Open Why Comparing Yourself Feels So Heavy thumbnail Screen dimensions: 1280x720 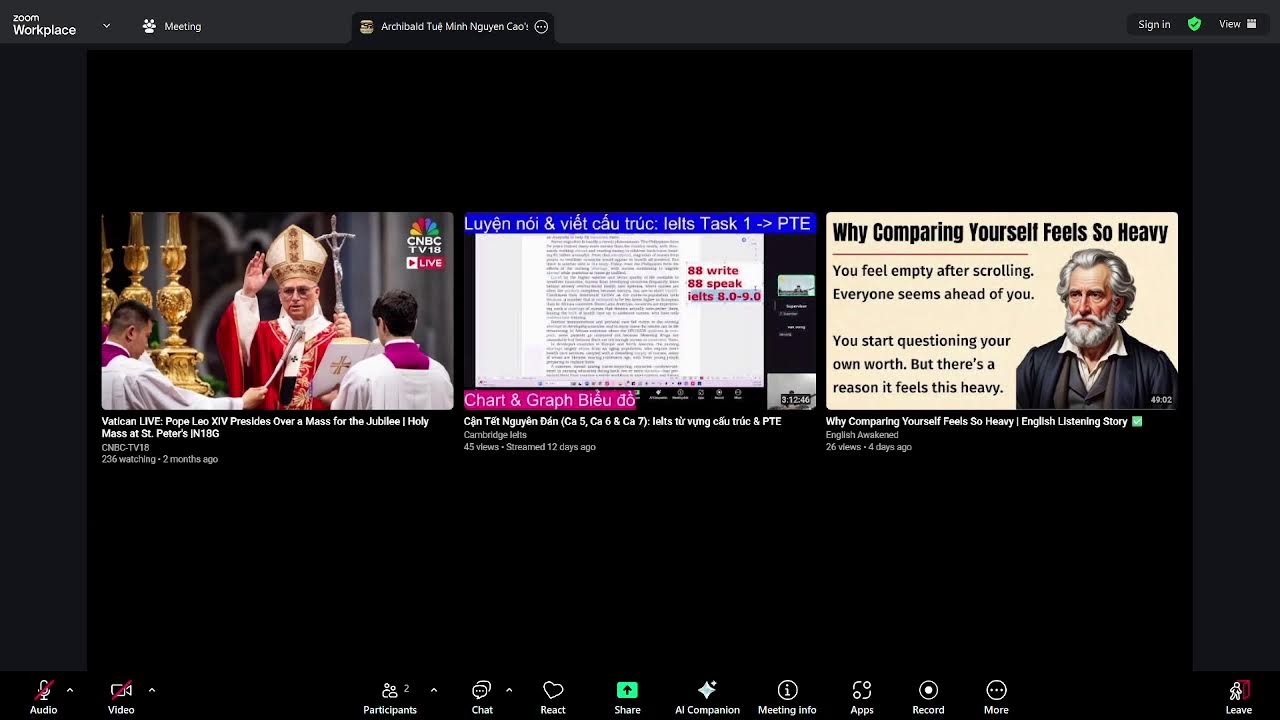pyautogui.click(x=1002, y=311)
